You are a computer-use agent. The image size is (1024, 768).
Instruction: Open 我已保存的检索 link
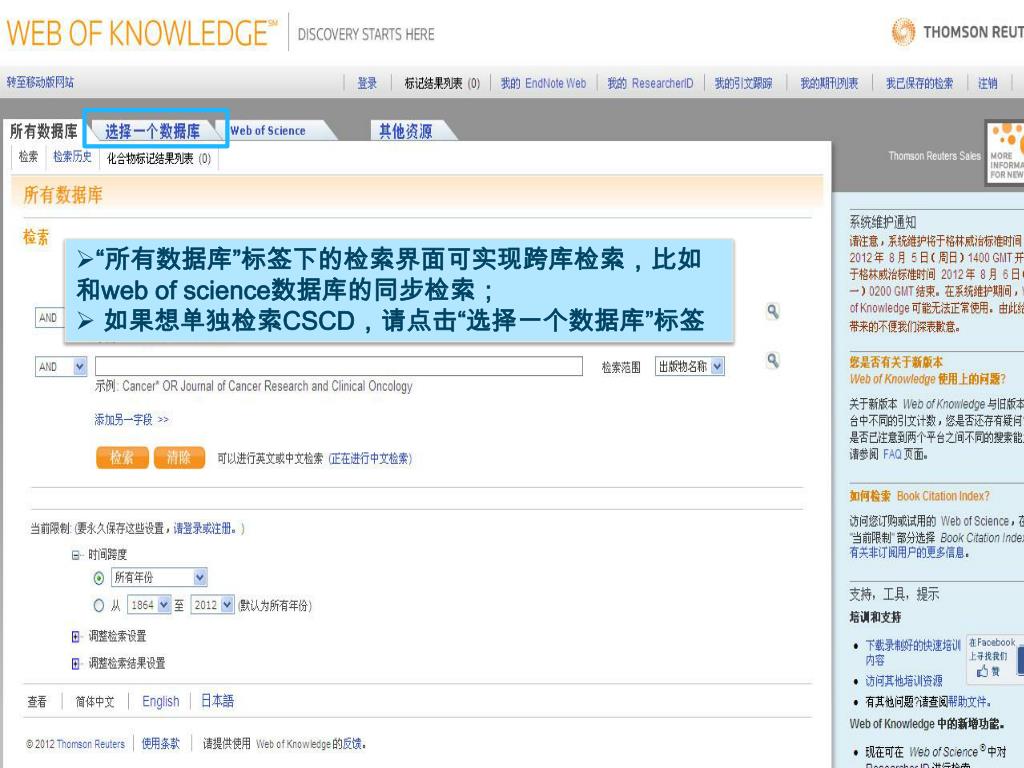pyautogui.click(x=920, y=83)
